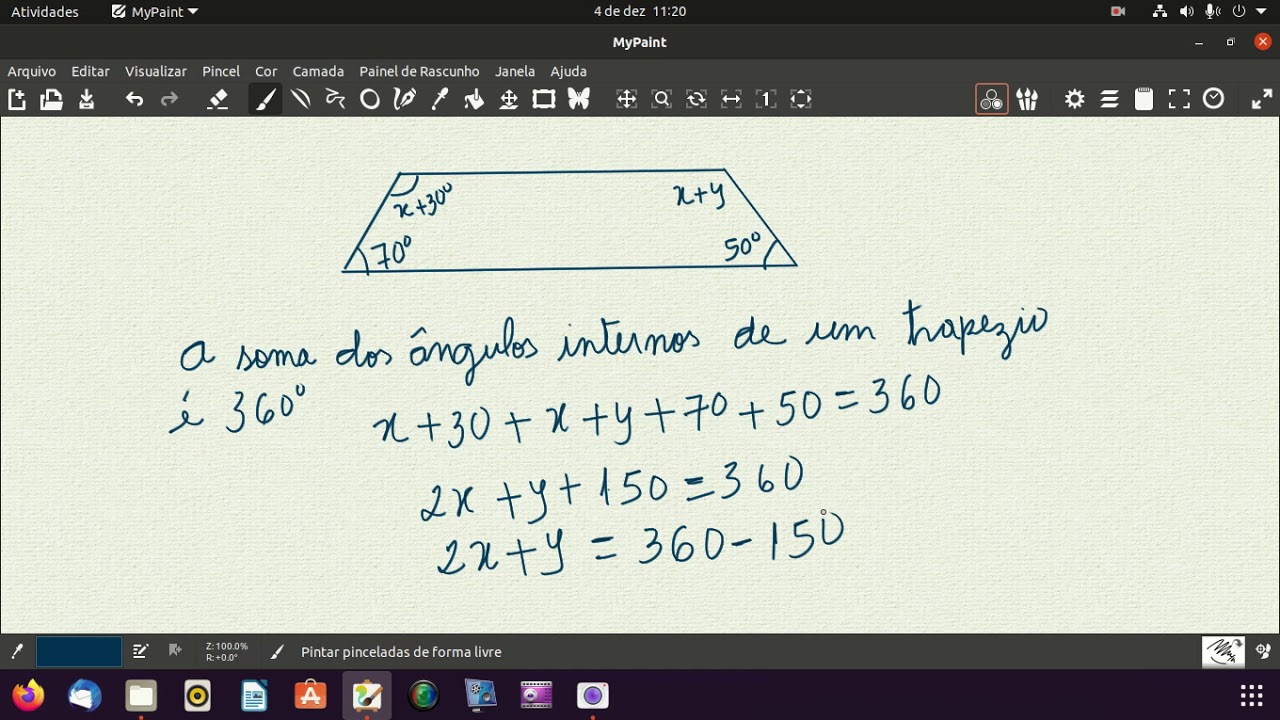This screenshot has height=720, width=1280.
Task: Open the Camada menu
Action: (318, 71)
